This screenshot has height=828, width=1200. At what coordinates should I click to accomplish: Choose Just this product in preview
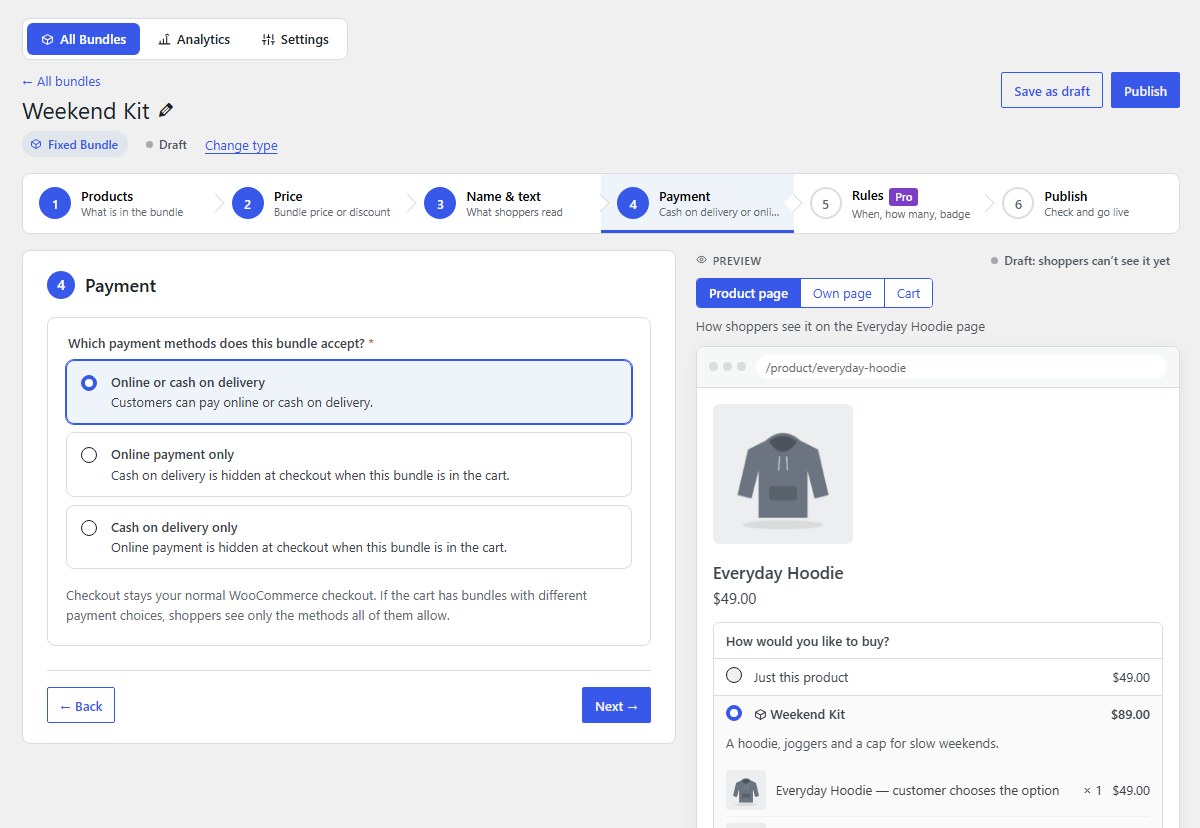tap(734, 676)
